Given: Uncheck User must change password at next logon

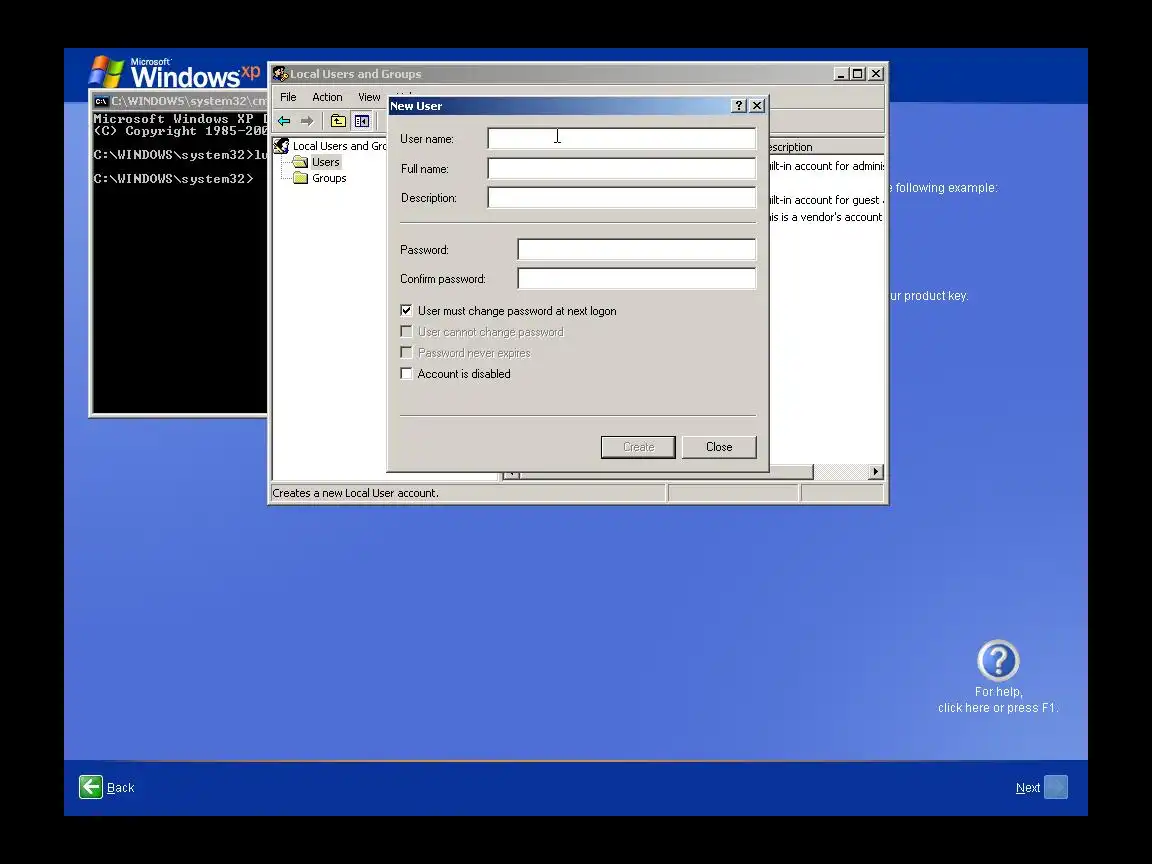Looking at the screenshot, I should pos(406,311).
